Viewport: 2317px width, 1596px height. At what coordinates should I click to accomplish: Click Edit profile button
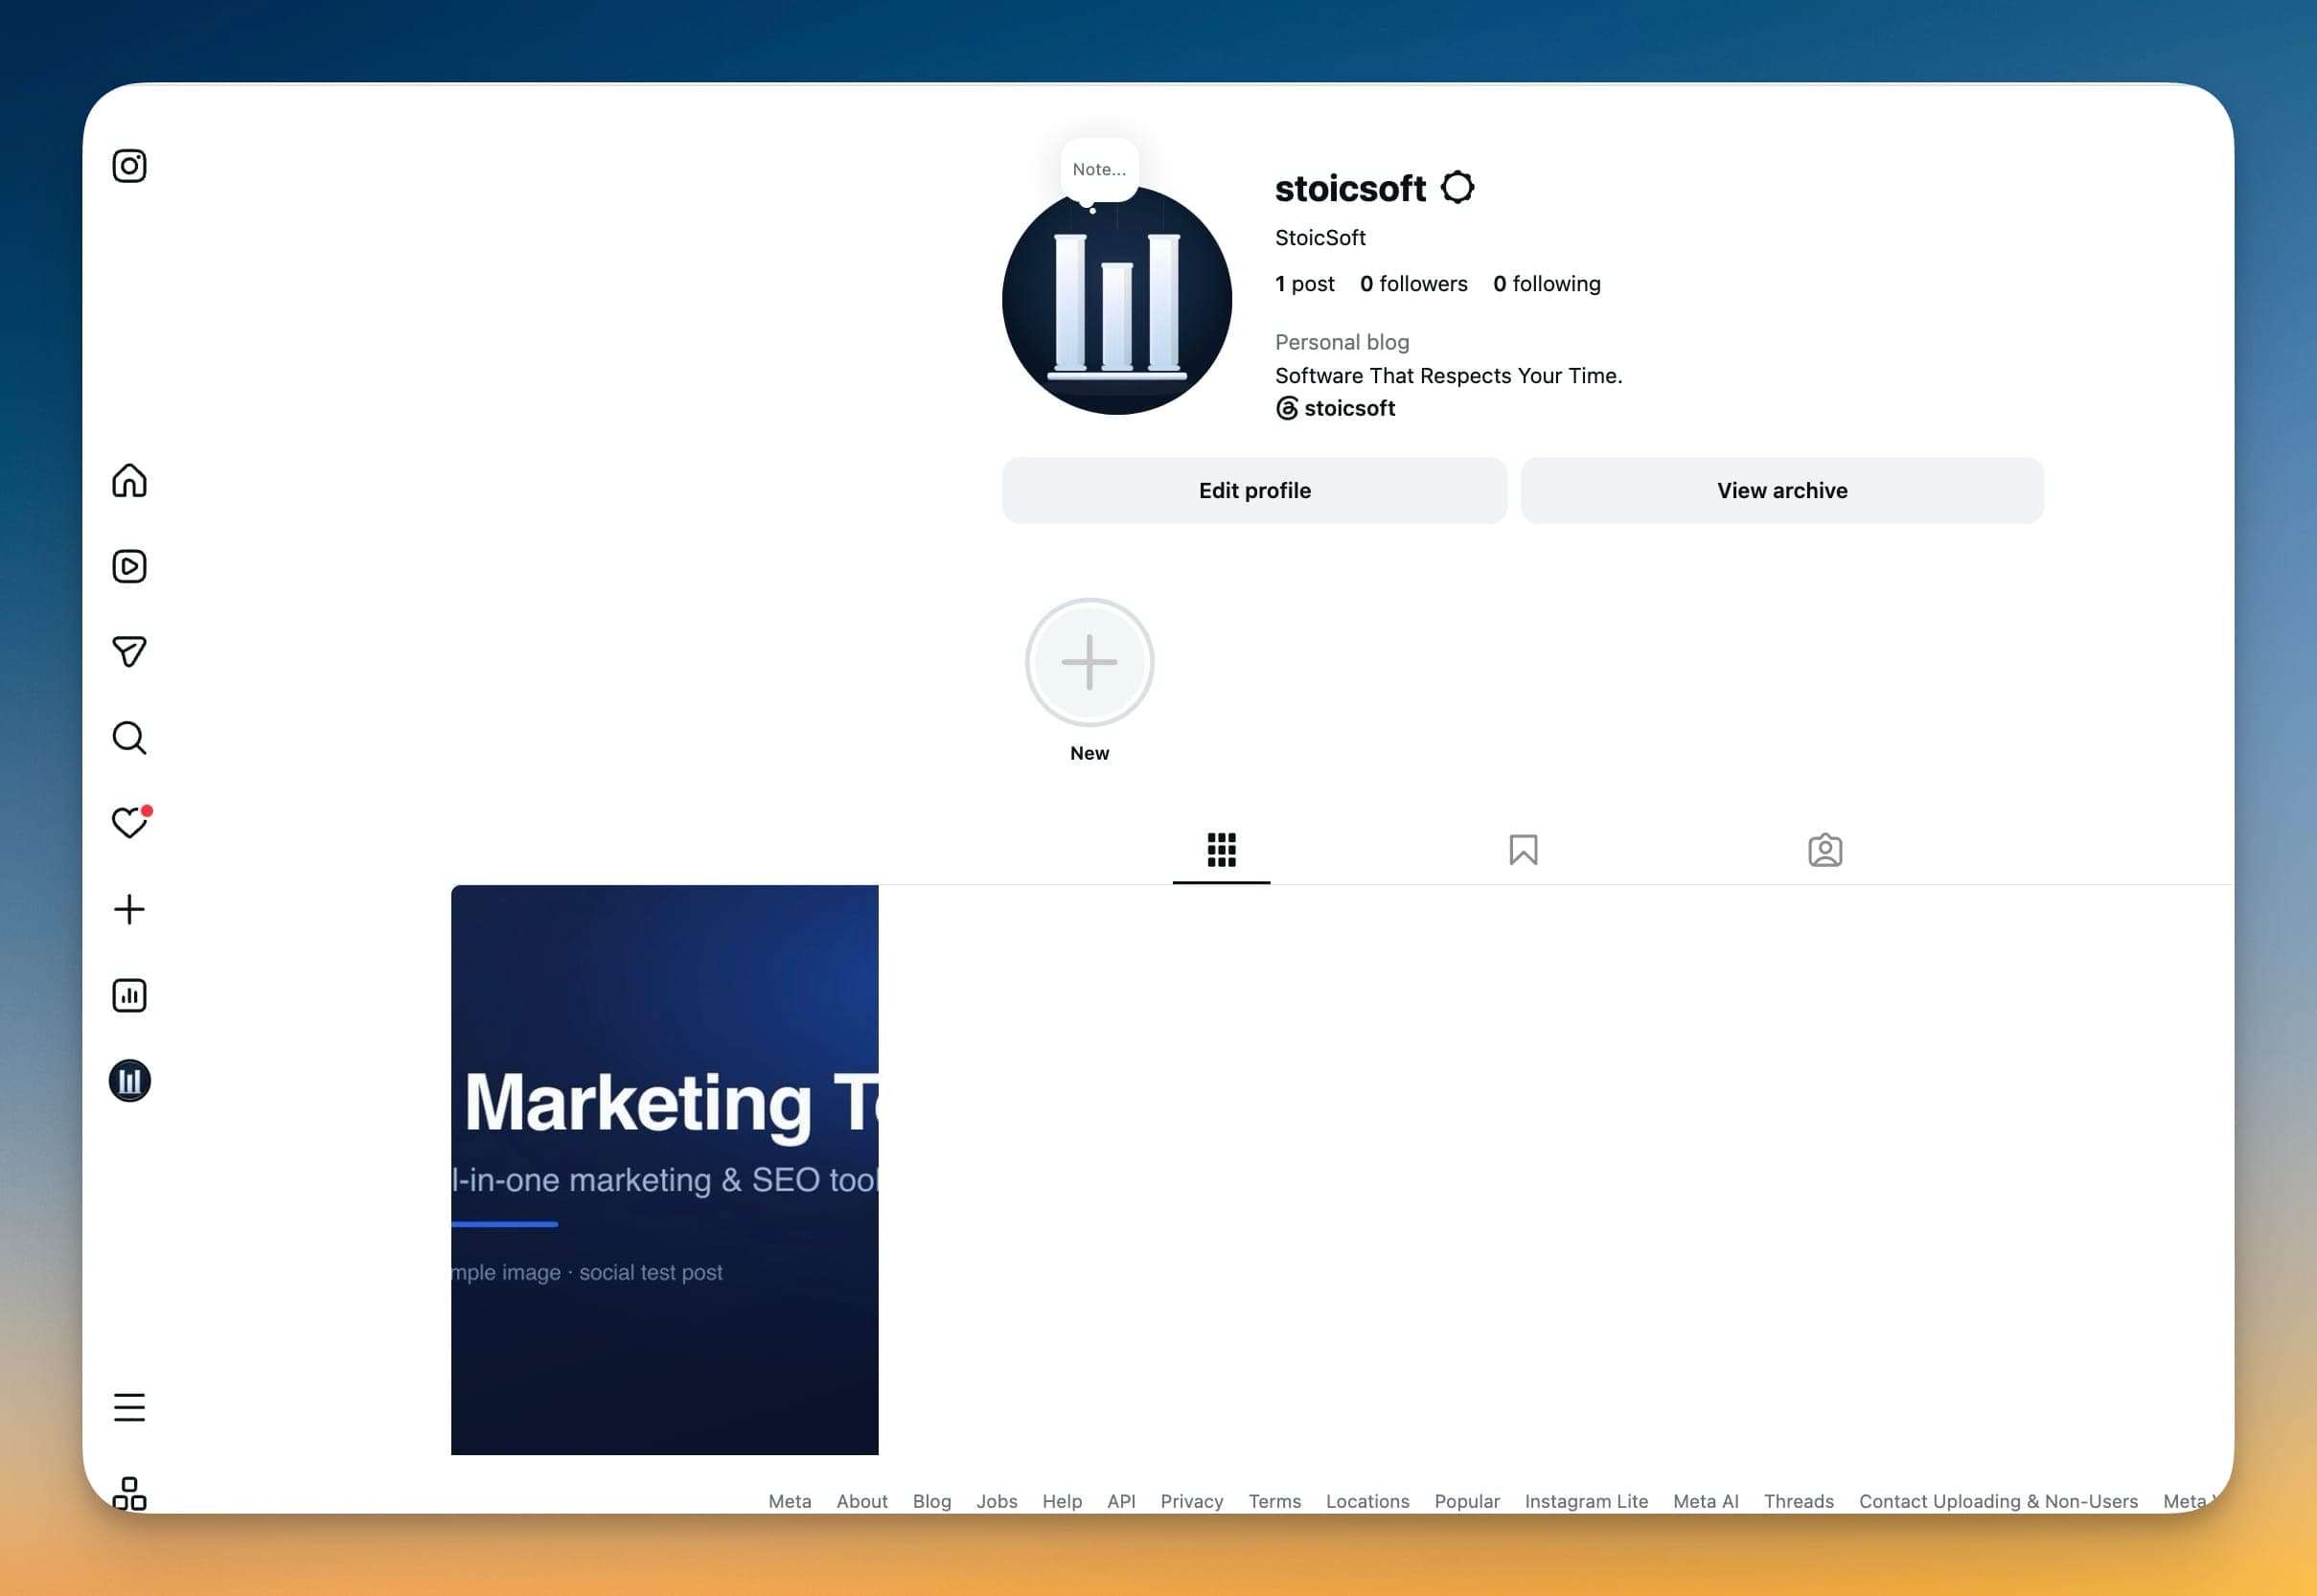click(x=1254, y=490)
